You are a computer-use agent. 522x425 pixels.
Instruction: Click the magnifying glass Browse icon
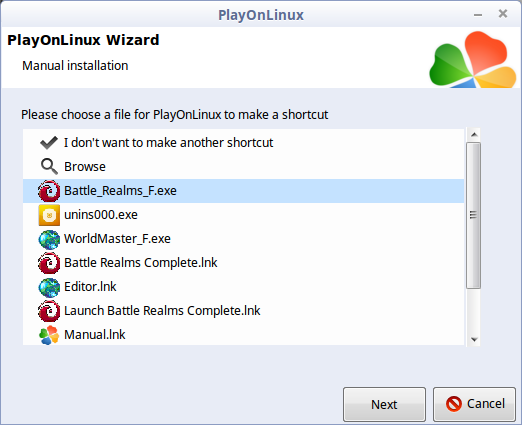pos(49,166)
